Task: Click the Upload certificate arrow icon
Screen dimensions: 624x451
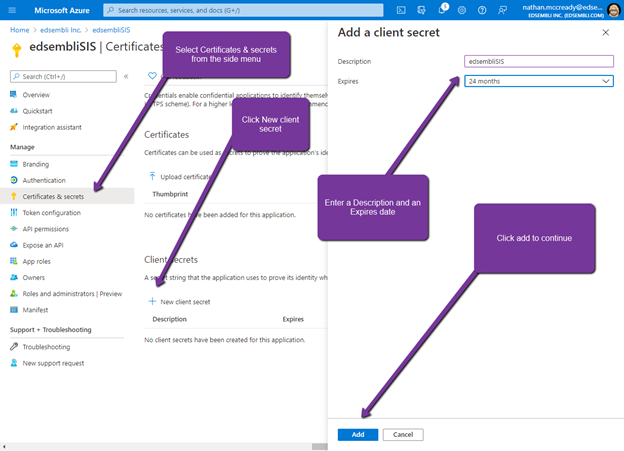Action: point(152,176)
